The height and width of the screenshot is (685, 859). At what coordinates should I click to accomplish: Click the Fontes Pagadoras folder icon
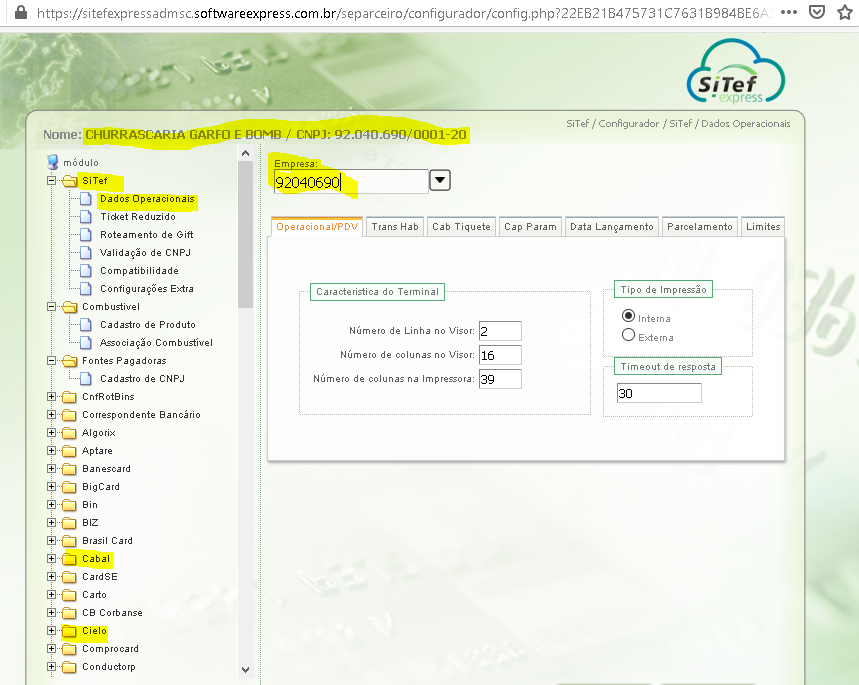coord(70,361)
